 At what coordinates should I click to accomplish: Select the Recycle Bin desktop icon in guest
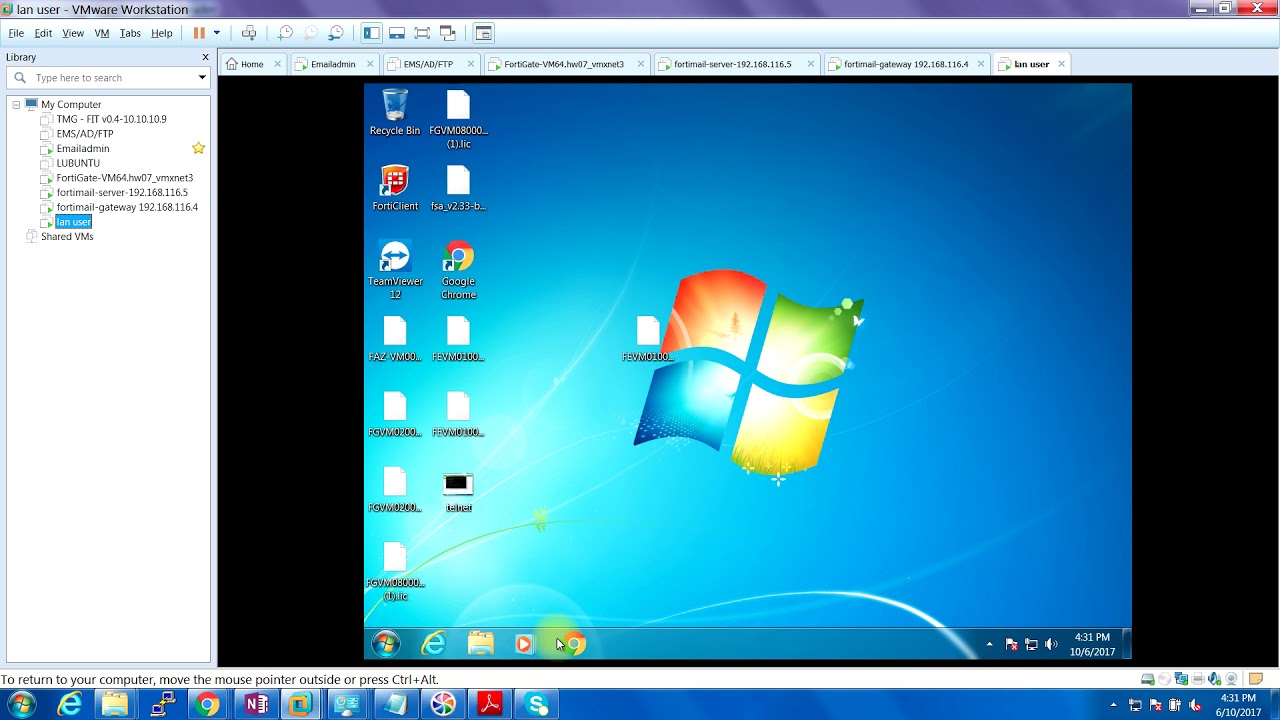(395, 112)
